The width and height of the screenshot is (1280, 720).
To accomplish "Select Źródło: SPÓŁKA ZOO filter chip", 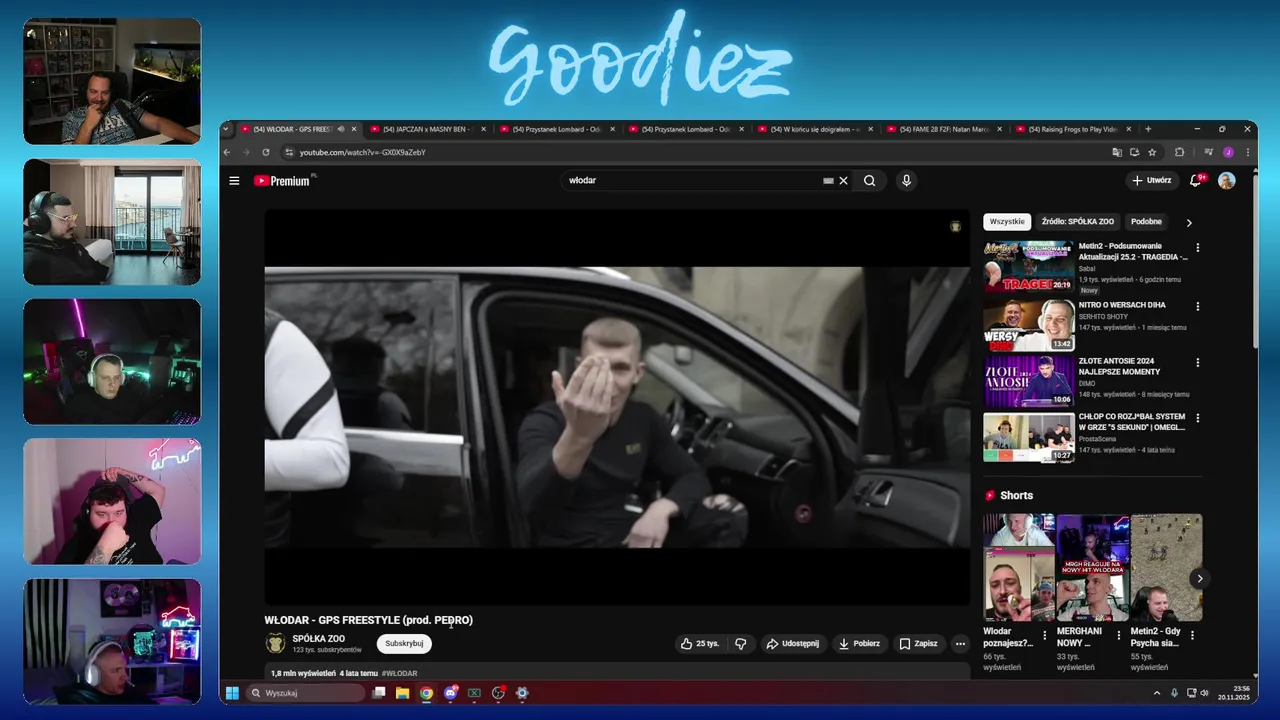I will pos(1077,222).
